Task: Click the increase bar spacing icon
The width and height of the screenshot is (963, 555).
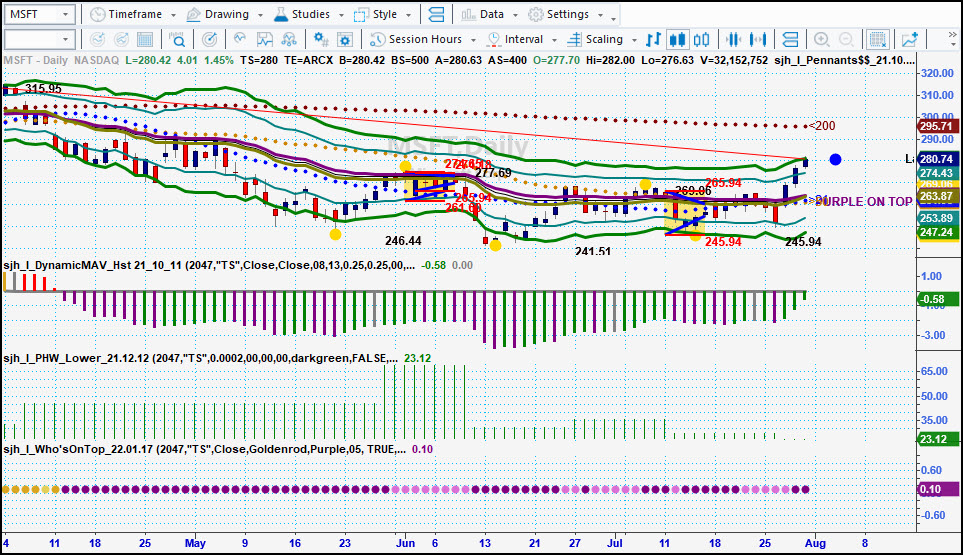Action: pos(758,39)
